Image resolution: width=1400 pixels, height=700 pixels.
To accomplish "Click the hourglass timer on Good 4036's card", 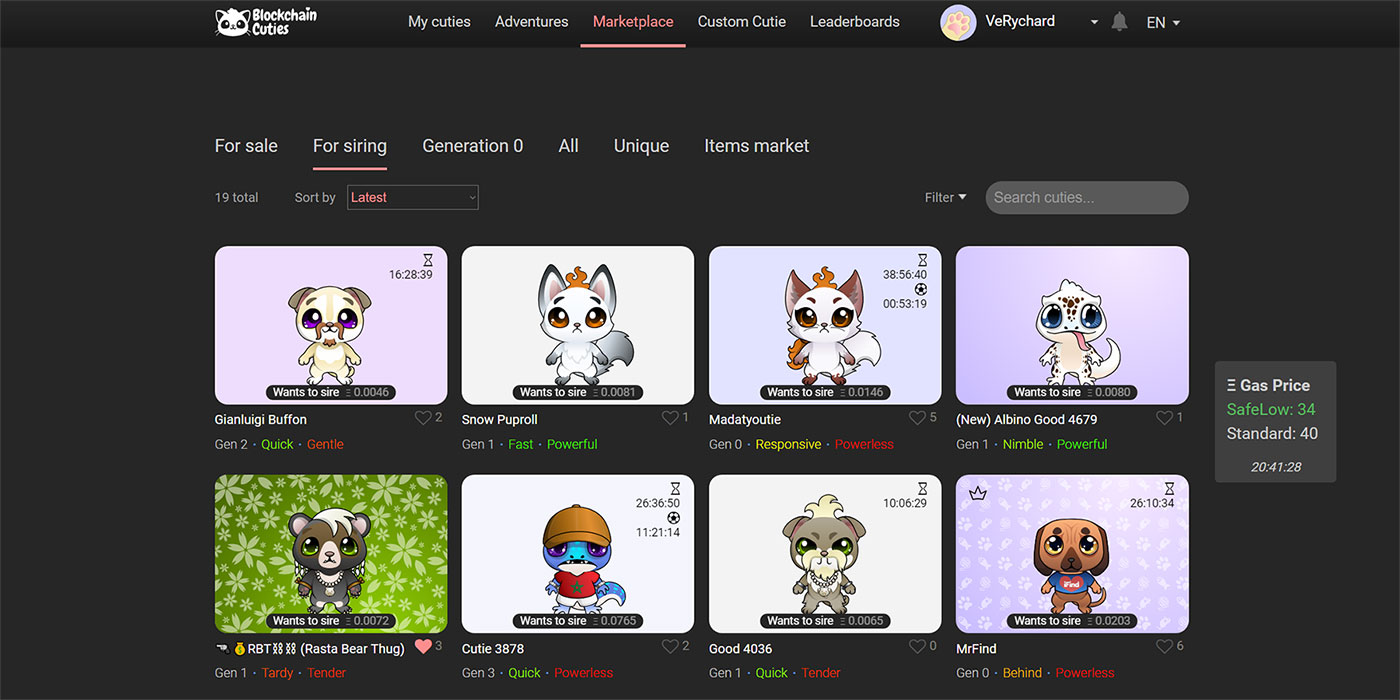I will click(x=921, y=488).
